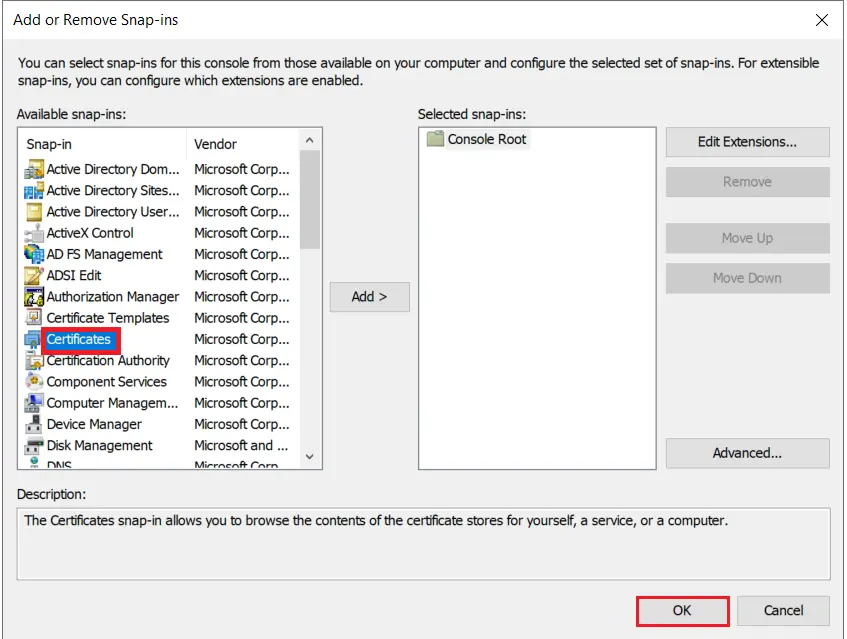The image size is (847, 639).
Task: Select the Certification Authority snap-in
Action: tap(108, 360)
